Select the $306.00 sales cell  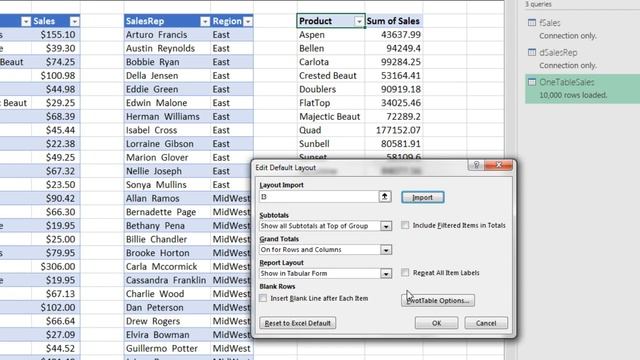click(x=56, y=267)
